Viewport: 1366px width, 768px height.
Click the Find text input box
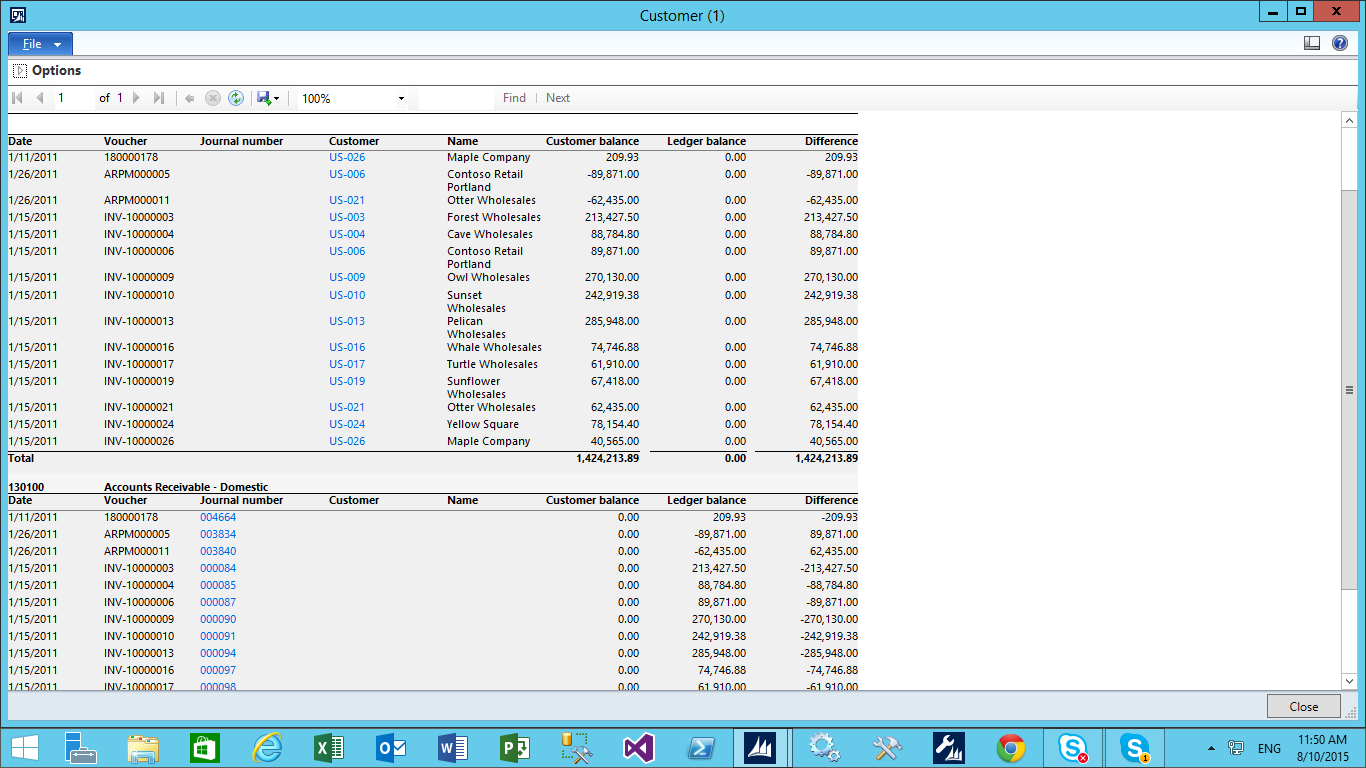pos(457,98)
